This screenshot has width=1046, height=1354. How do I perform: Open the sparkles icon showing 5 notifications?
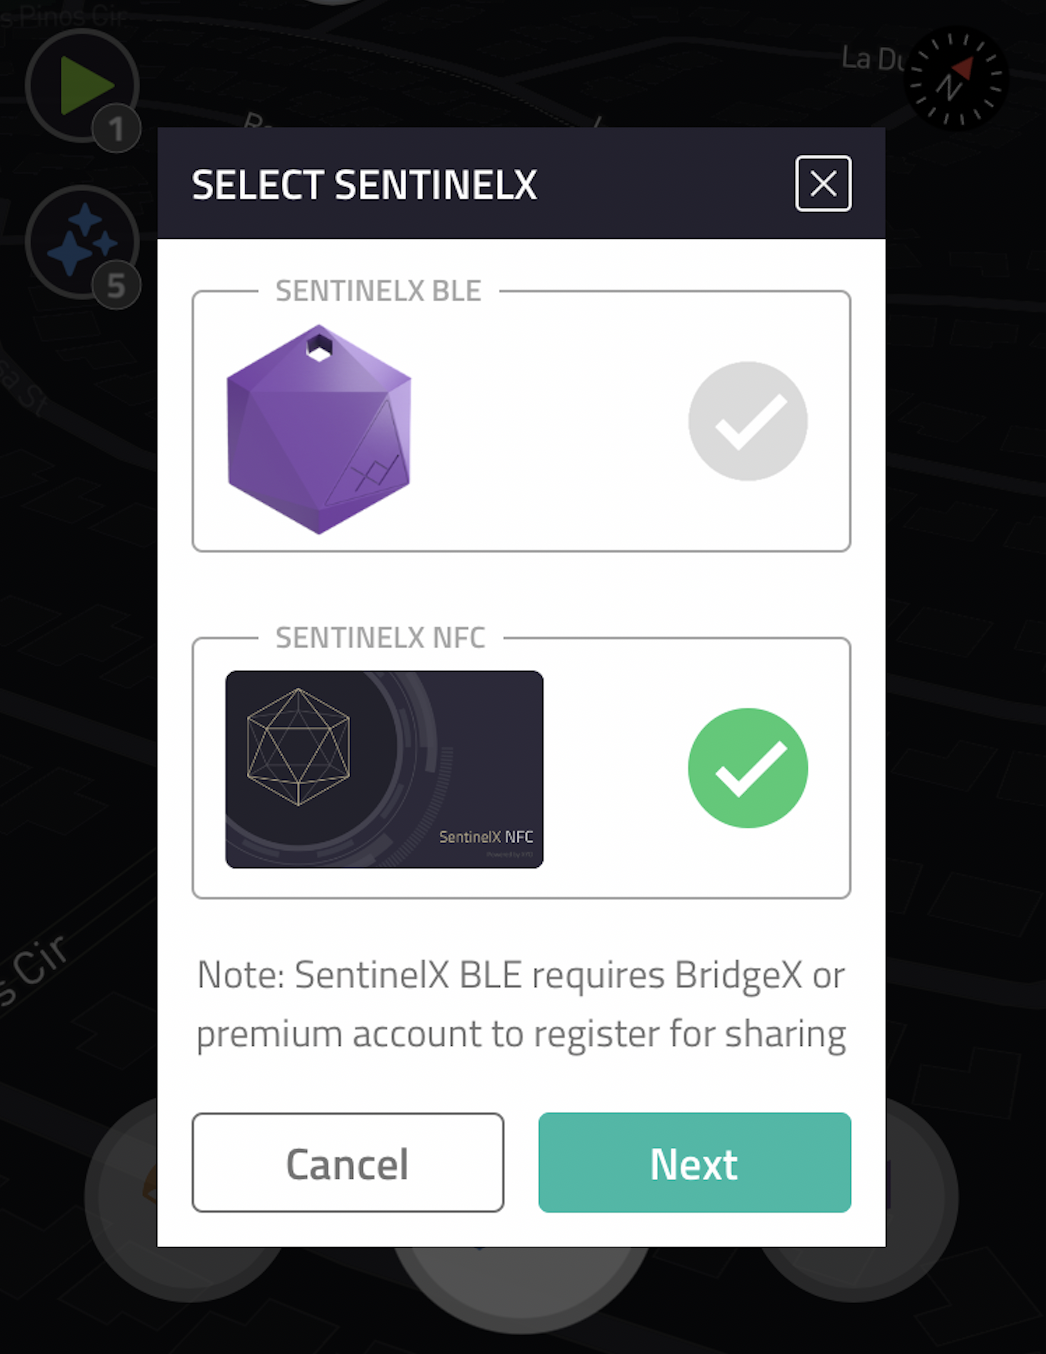pos(82,240)
